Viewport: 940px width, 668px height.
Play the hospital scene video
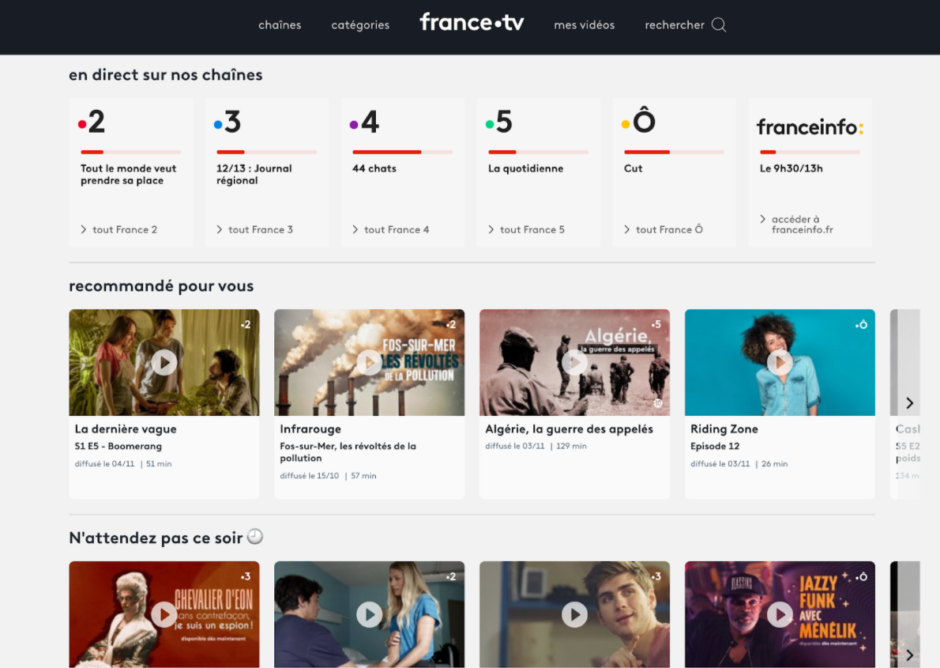coord(369,614)
